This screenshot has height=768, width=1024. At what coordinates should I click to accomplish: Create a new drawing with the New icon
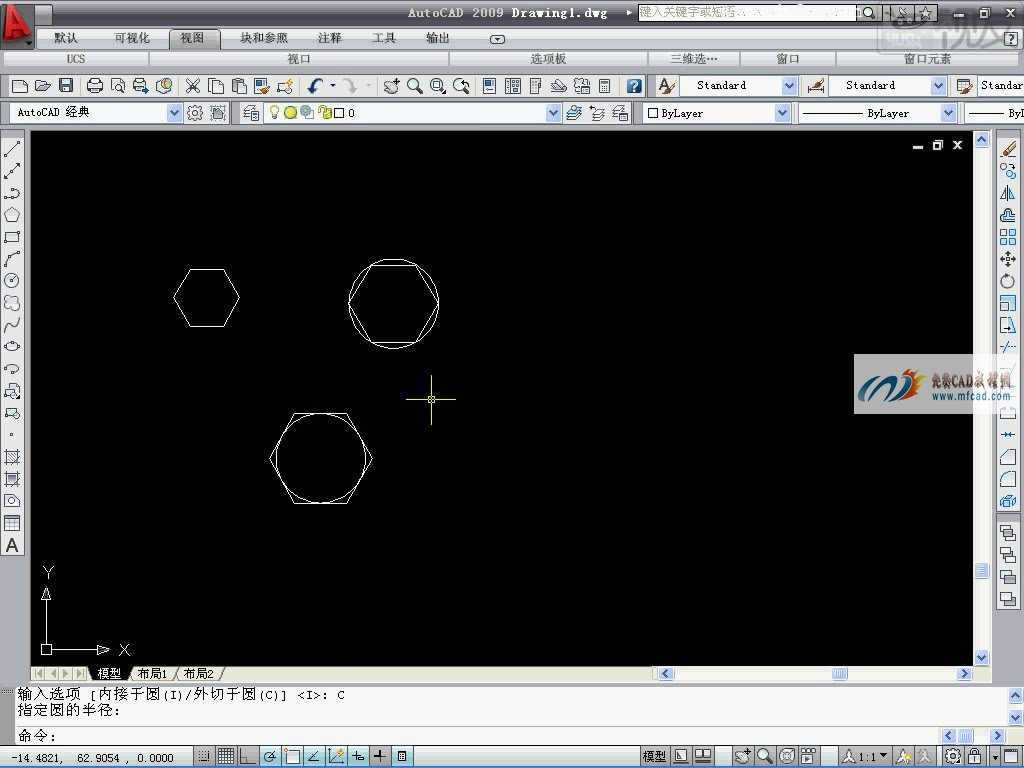point(20,86)
